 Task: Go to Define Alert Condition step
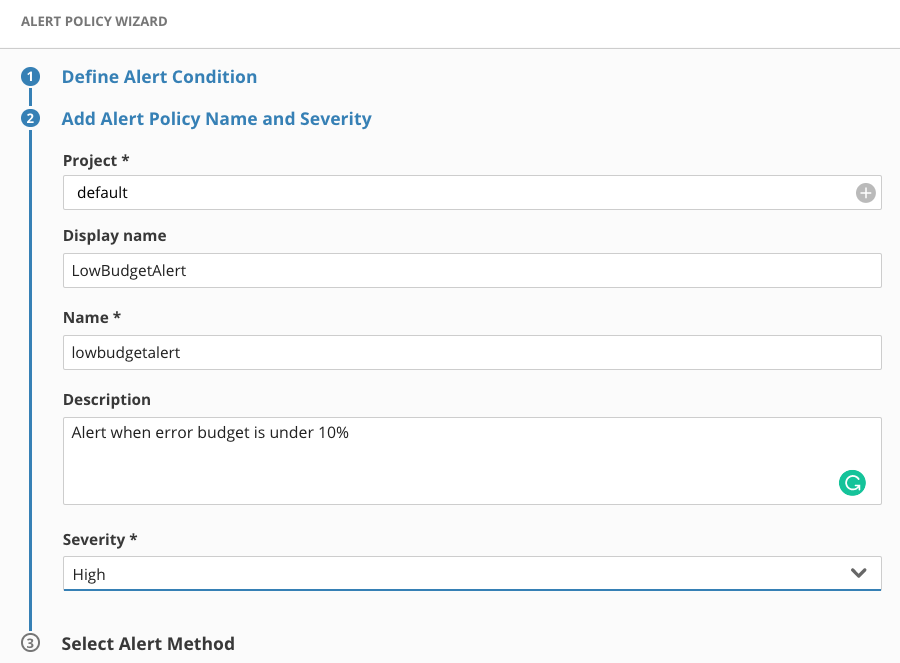[159, 76]
